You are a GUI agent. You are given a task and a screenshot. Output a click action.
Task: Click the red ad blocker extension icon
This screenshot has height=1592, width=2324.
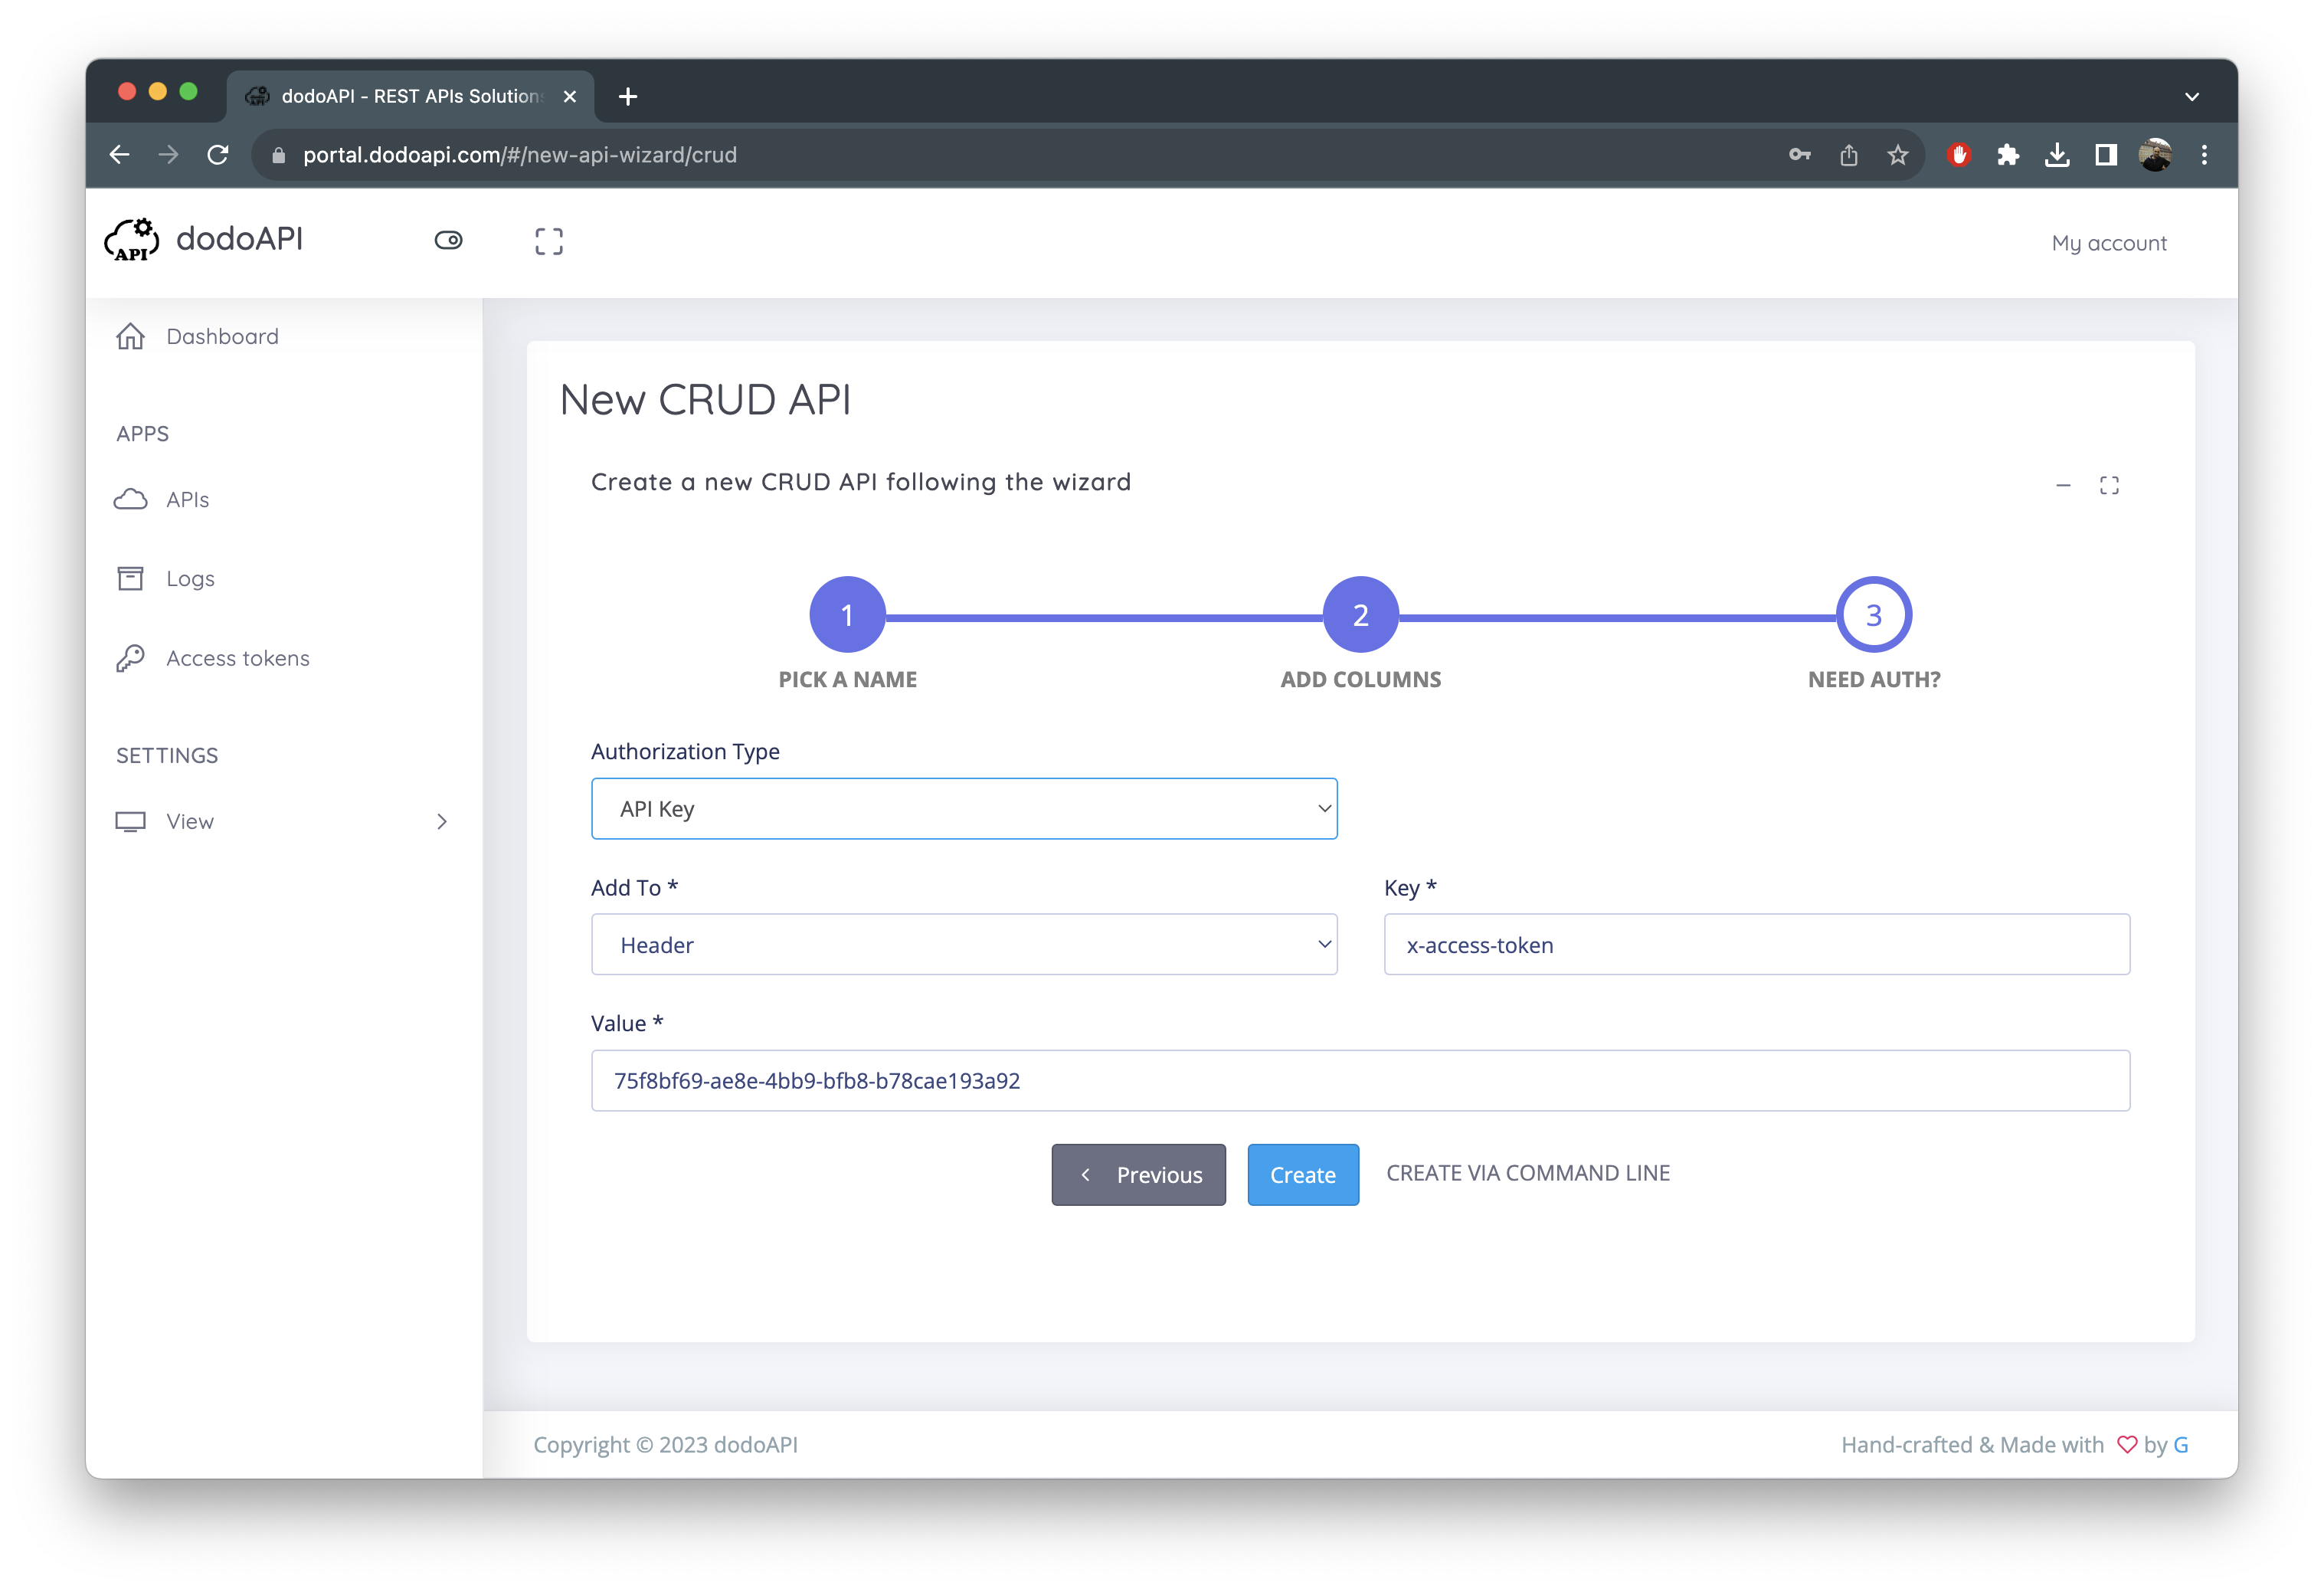[1959, 155]
